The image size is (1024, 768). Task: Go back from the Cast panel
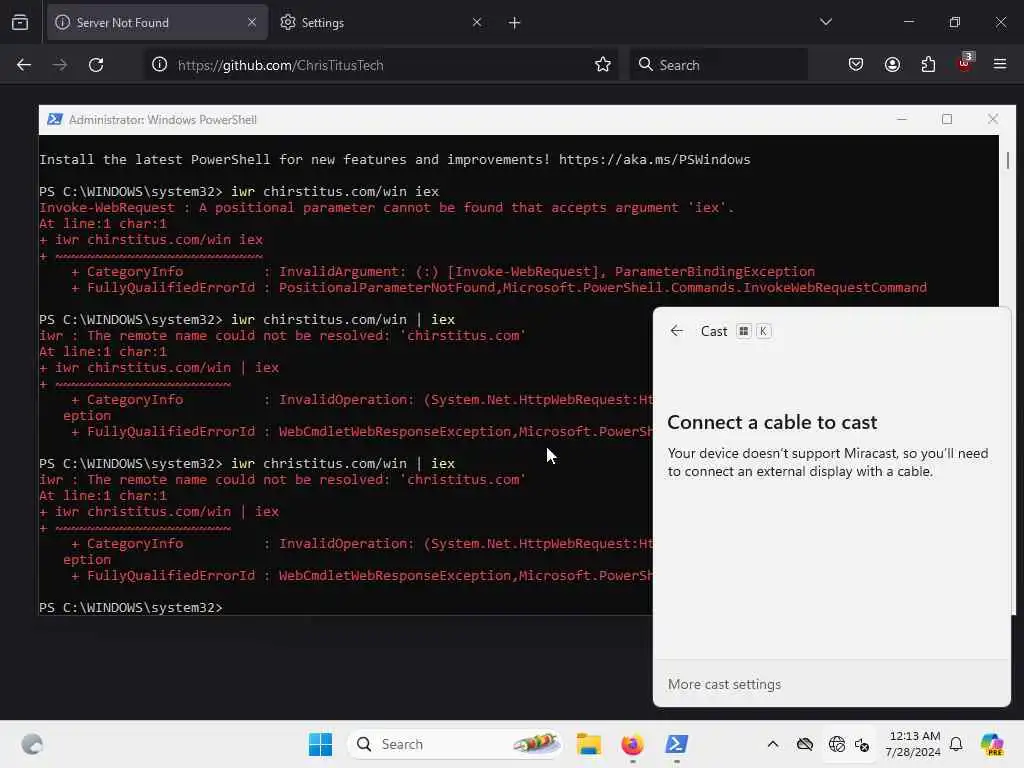coord(677,331)
